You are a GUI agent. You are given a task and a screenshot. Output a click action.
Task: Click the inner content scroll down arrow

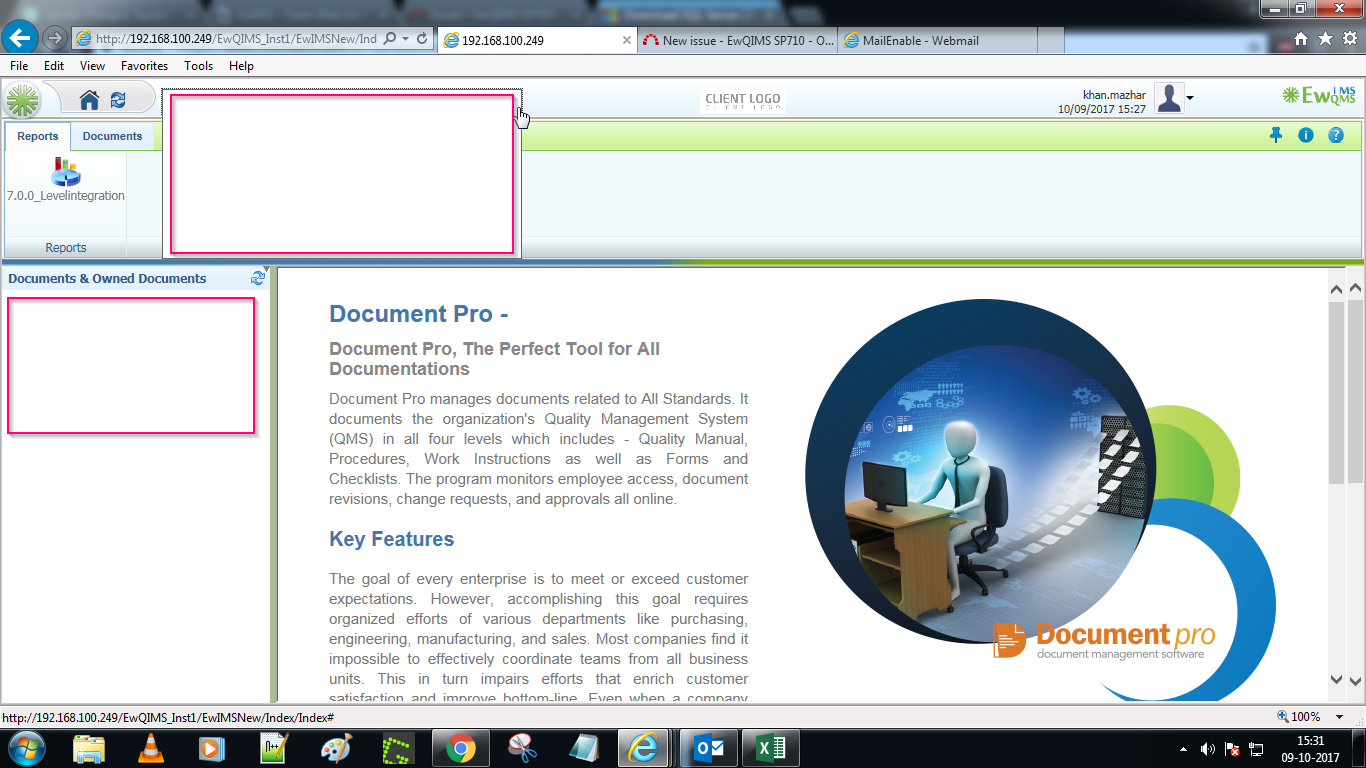click(1337, 679)
